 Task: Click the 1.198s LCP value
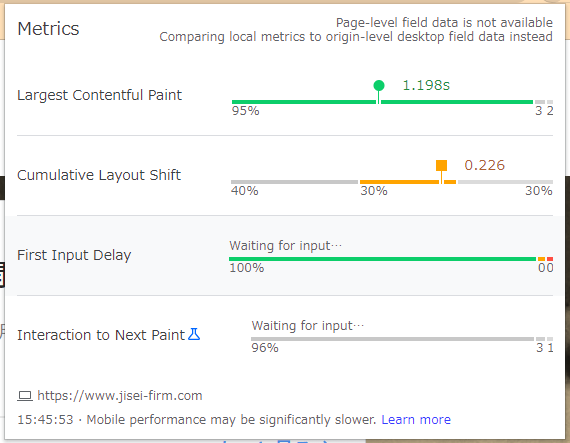(x=426, y=85)
